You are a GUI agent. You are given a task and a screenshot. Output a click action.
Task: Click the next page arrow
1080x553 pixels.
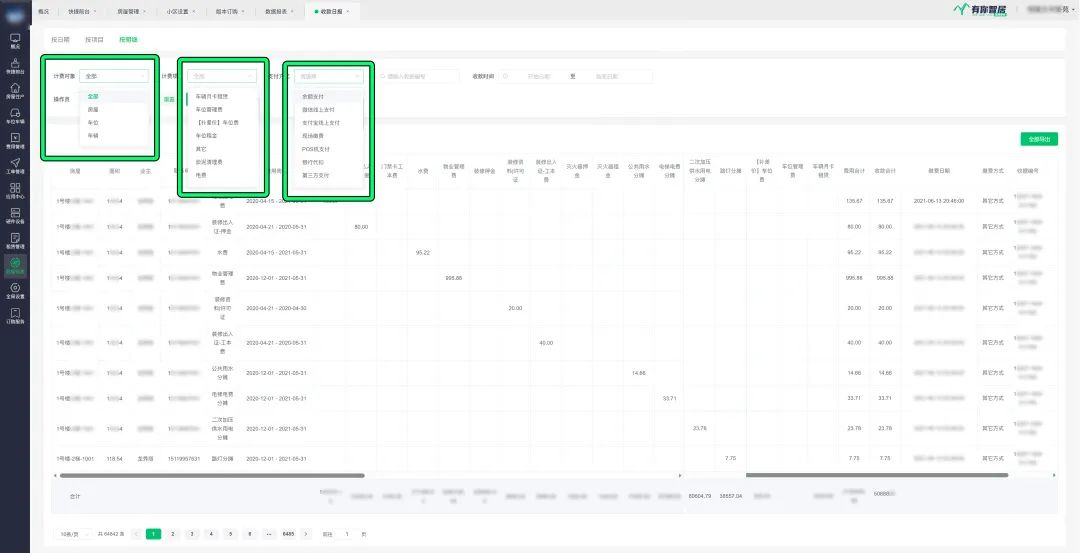[306, 534]
